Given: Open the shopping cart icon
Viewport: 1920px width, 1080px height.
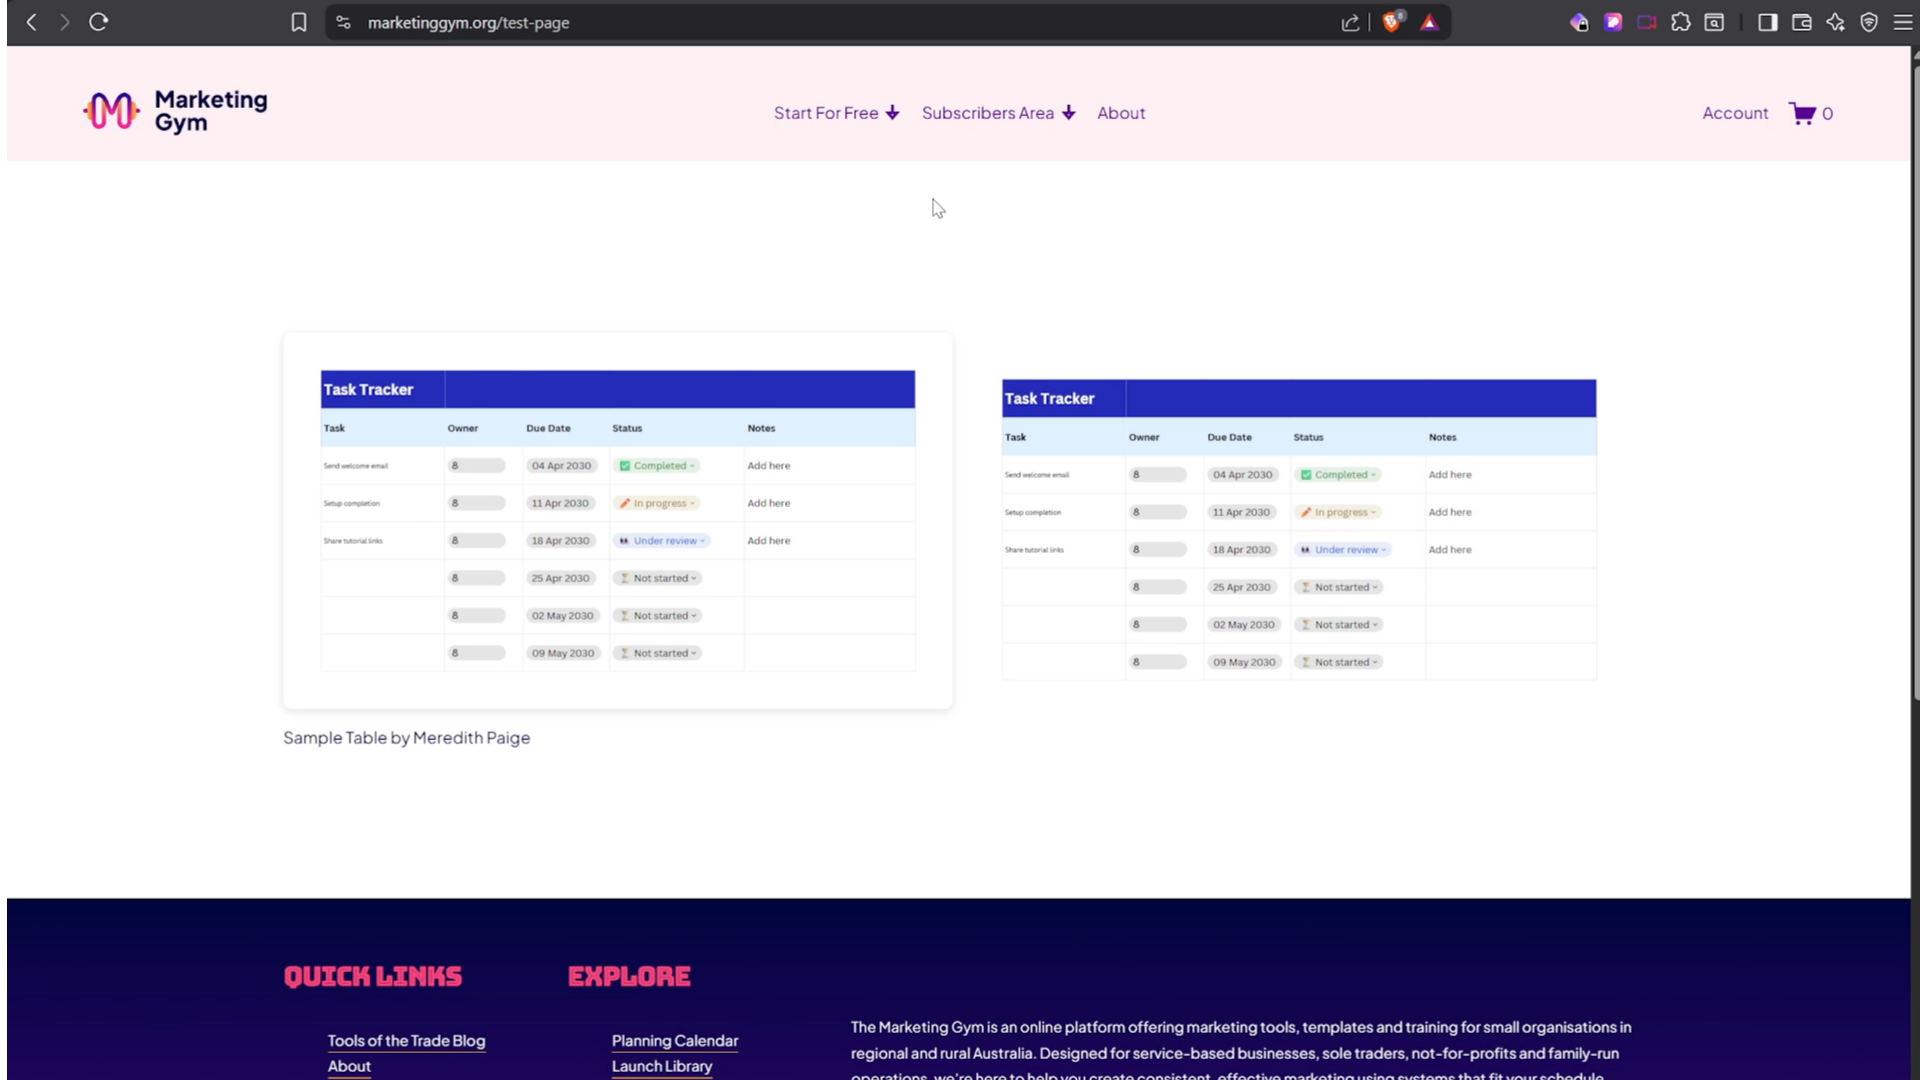Looking at the screenshot, I should point(1802,113).
